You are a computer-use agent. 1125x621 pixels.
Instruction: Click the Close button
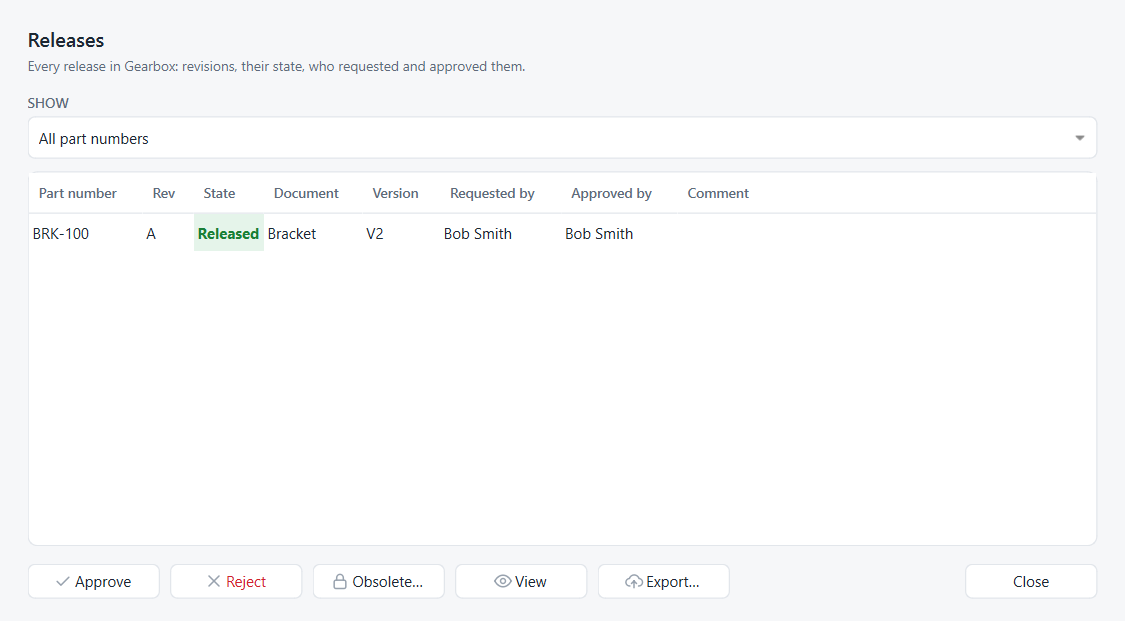[x=1031, y=582]
